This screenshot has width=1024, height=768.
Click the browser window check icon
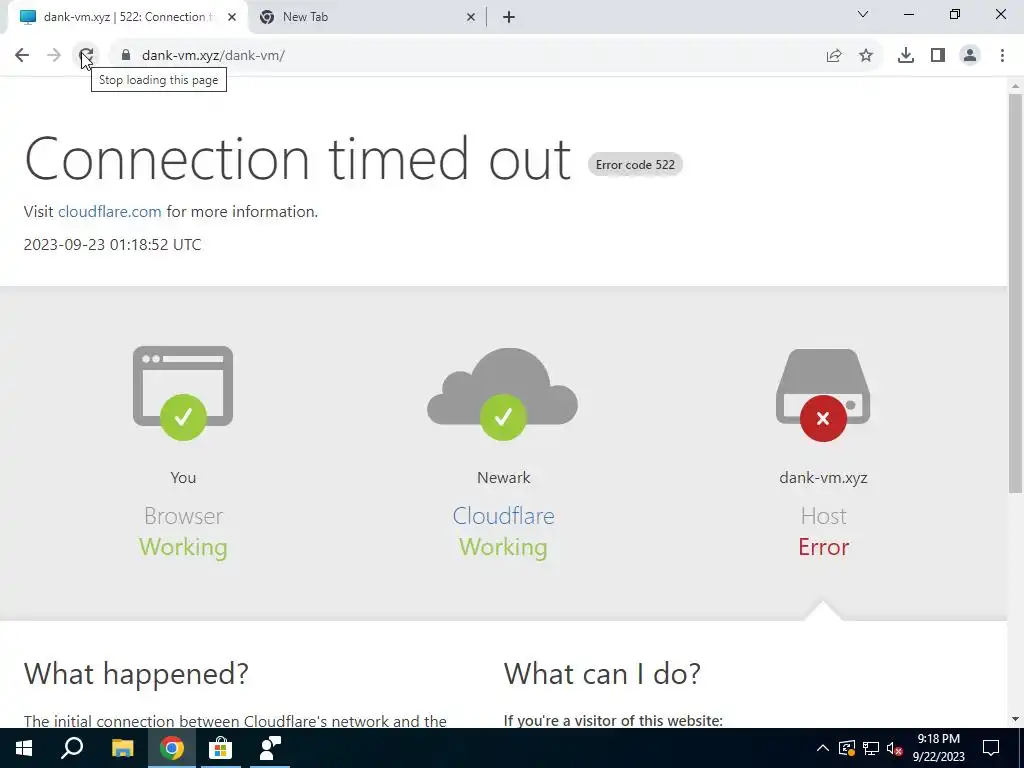pos(183,393)
